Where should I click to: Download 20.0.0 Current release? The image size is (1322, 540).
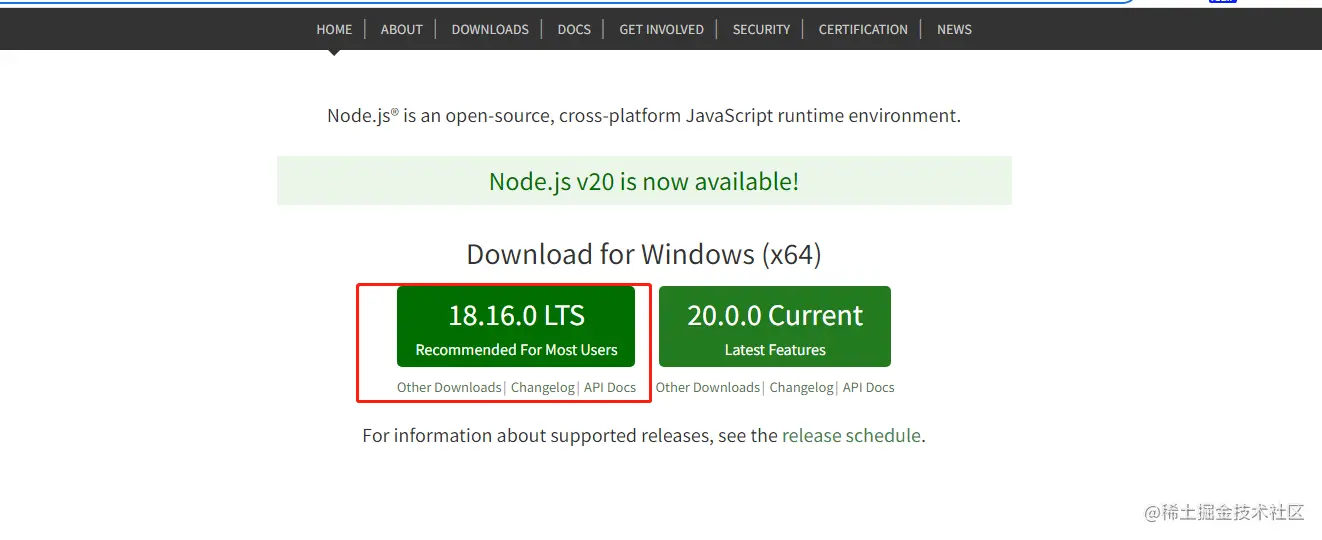775,327
